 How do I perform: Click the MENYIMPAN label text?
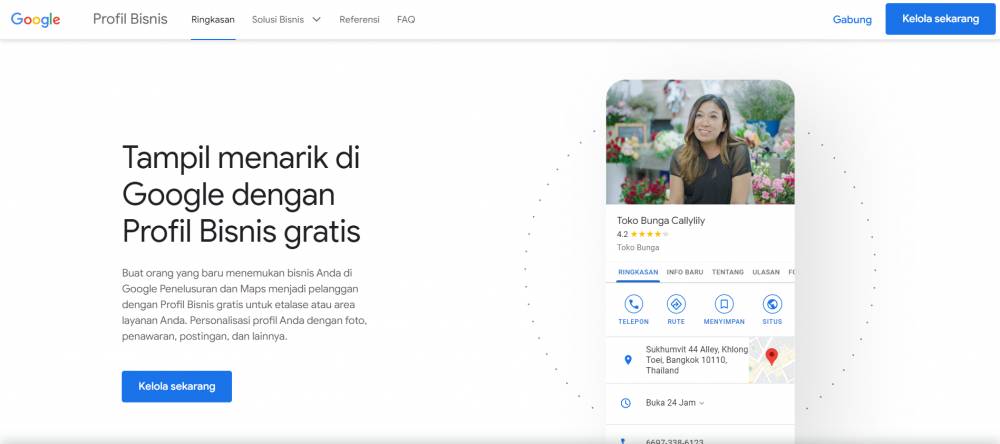click(724, 322)
